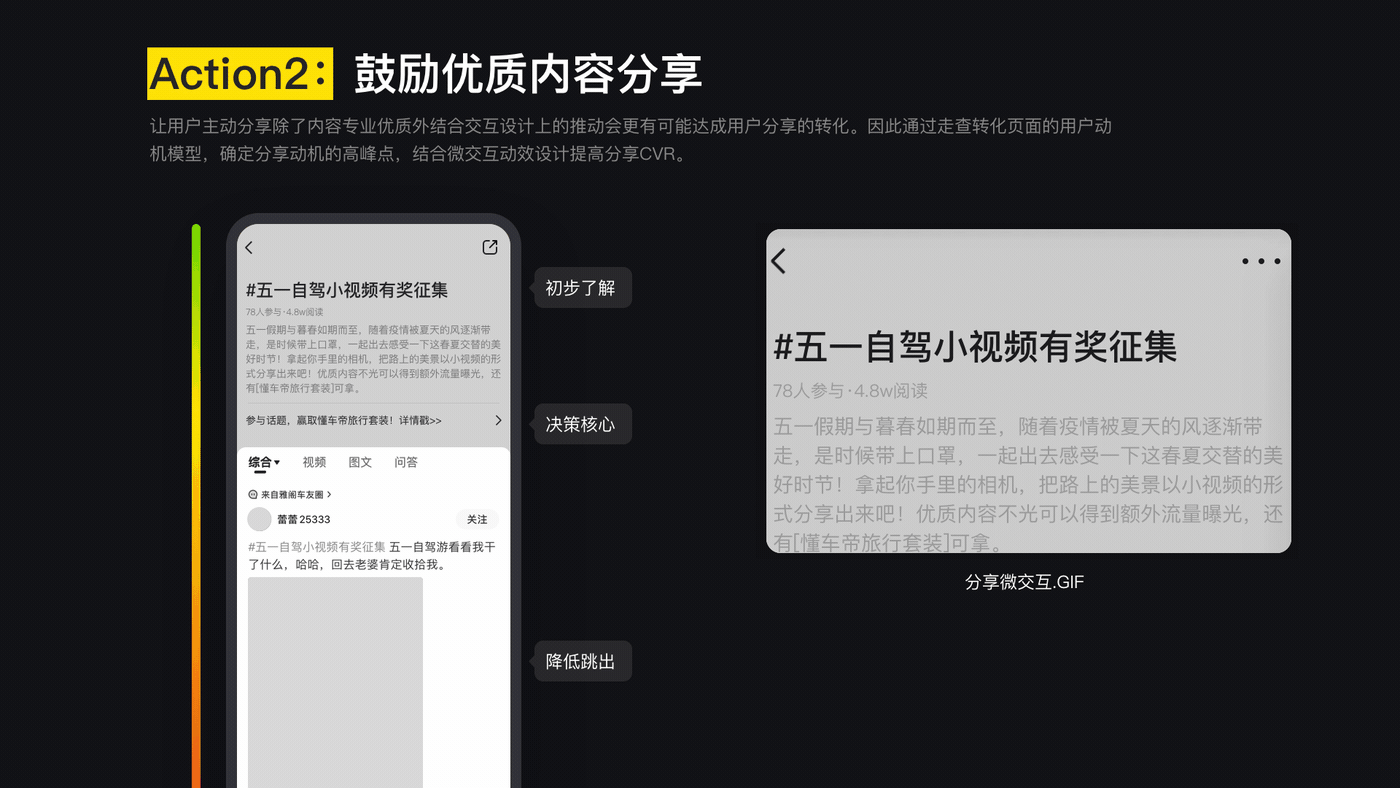Click user avatar next to 蕾蕾25333
This screenshot has width=1400, height=788.
pyautogui.click(x=259, y=519)
